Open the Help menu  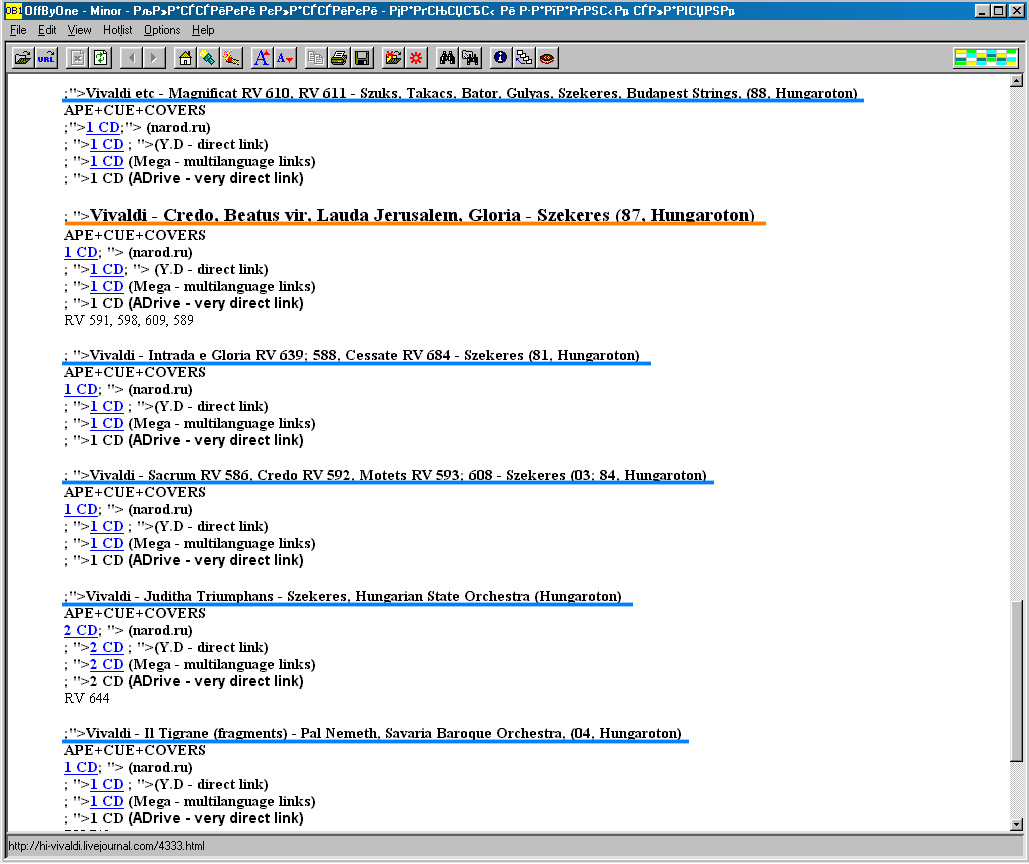[203, 30]
